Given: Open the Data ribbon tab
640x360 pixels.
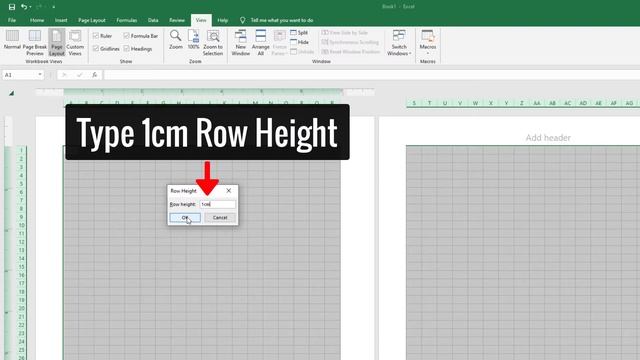Looking at the screenshot, I should (x=153, y=20).
